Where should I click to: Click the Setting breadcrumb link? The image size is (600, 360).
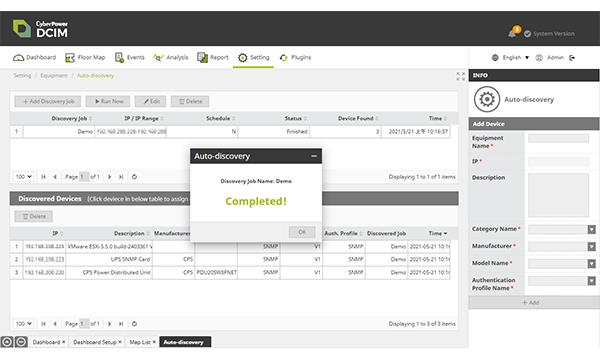pyautogui.click(x=22, y=76)
